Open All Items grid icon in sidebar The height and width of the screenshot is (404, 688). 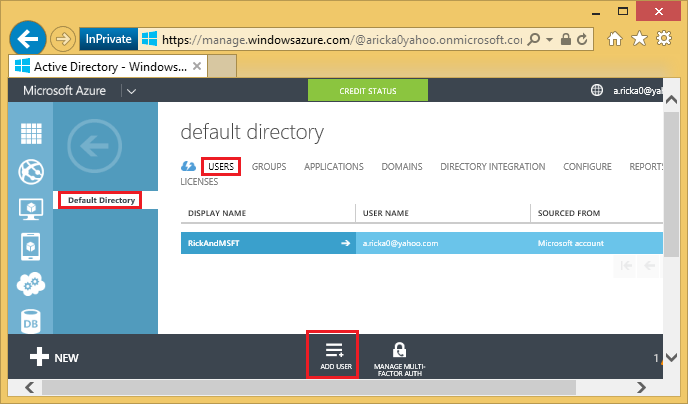(x=31, y=133)
